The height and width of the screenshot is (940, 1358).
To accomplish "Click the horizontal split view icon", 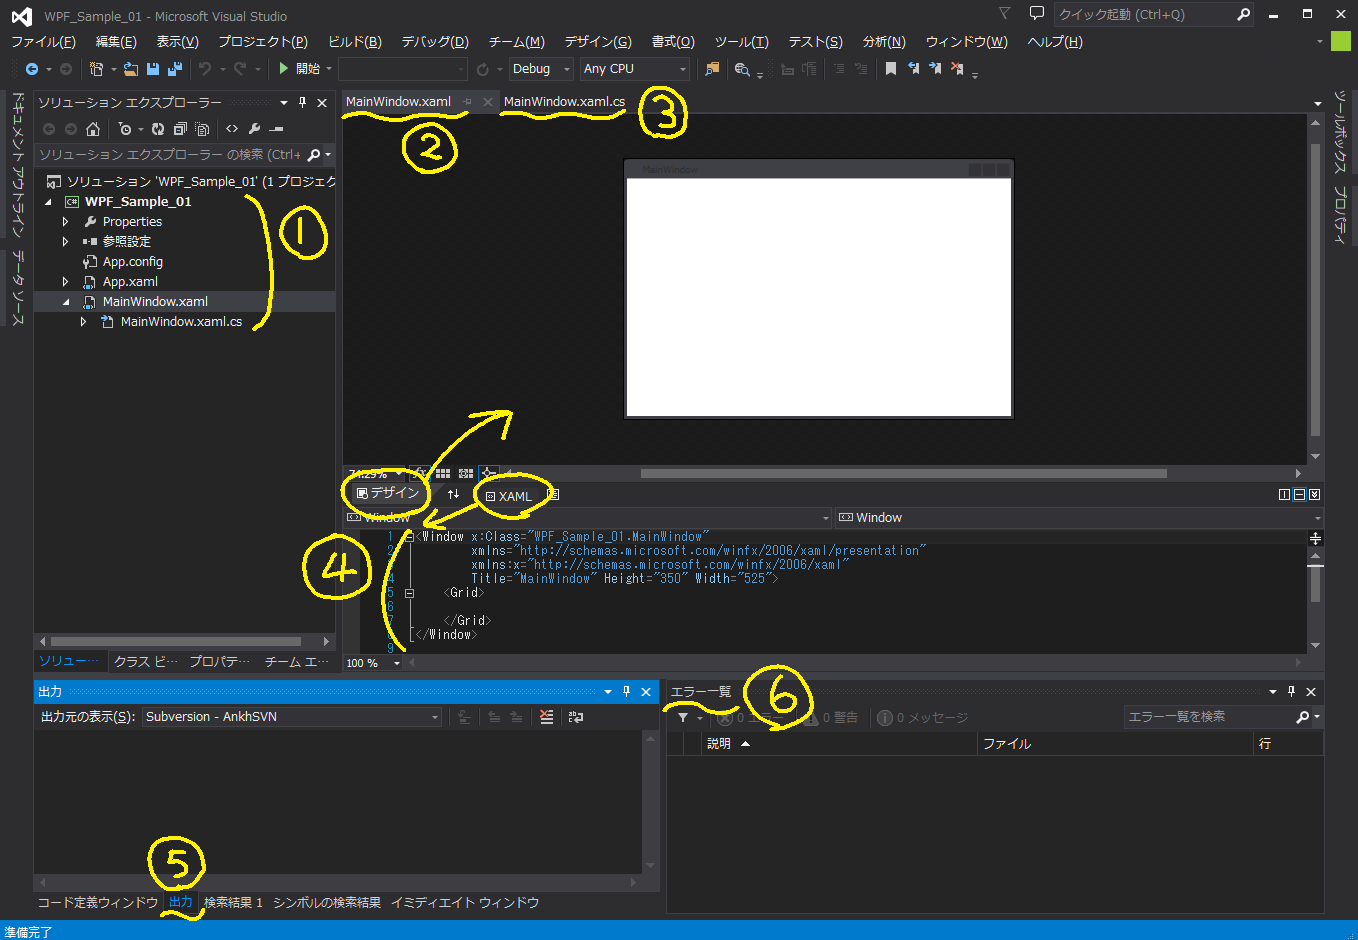I will pyautogui.click(x=1299, y=494).
